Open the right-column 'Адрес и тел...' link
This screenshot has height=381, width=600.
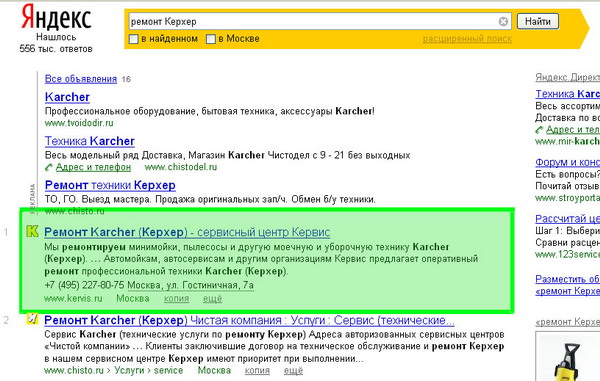pos(573,130)
